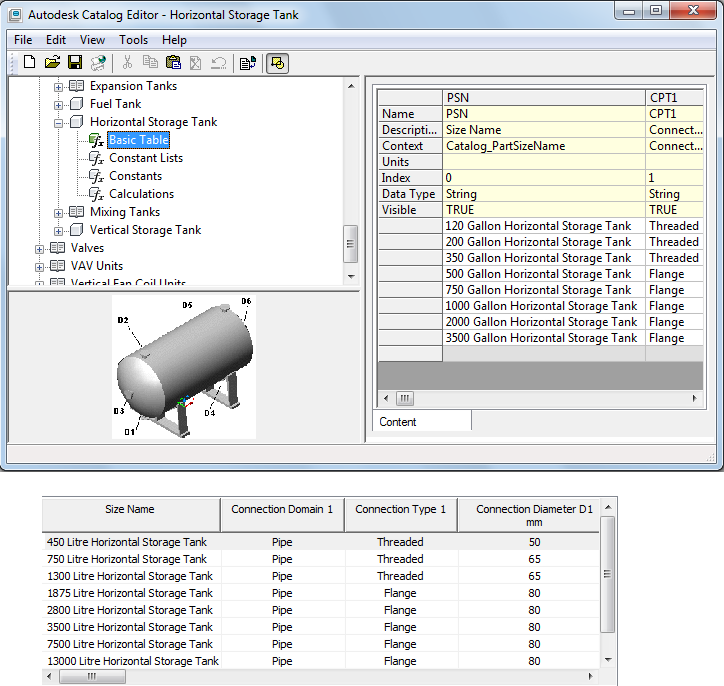The width and height of the screenshot is (724, 686).
Task: Click the Connection Domain 1 column header
Action: click(282, 515)
